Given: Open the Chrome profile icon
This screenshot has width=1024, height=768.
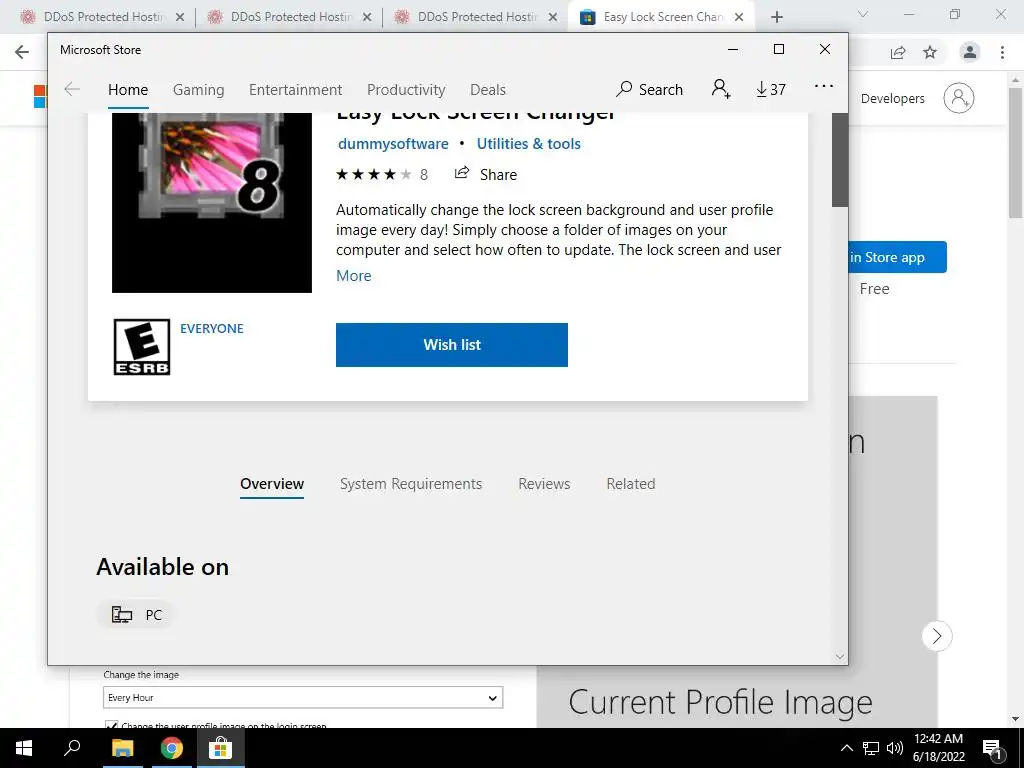Looking at the screenshot, I should (x=970, y=52).
